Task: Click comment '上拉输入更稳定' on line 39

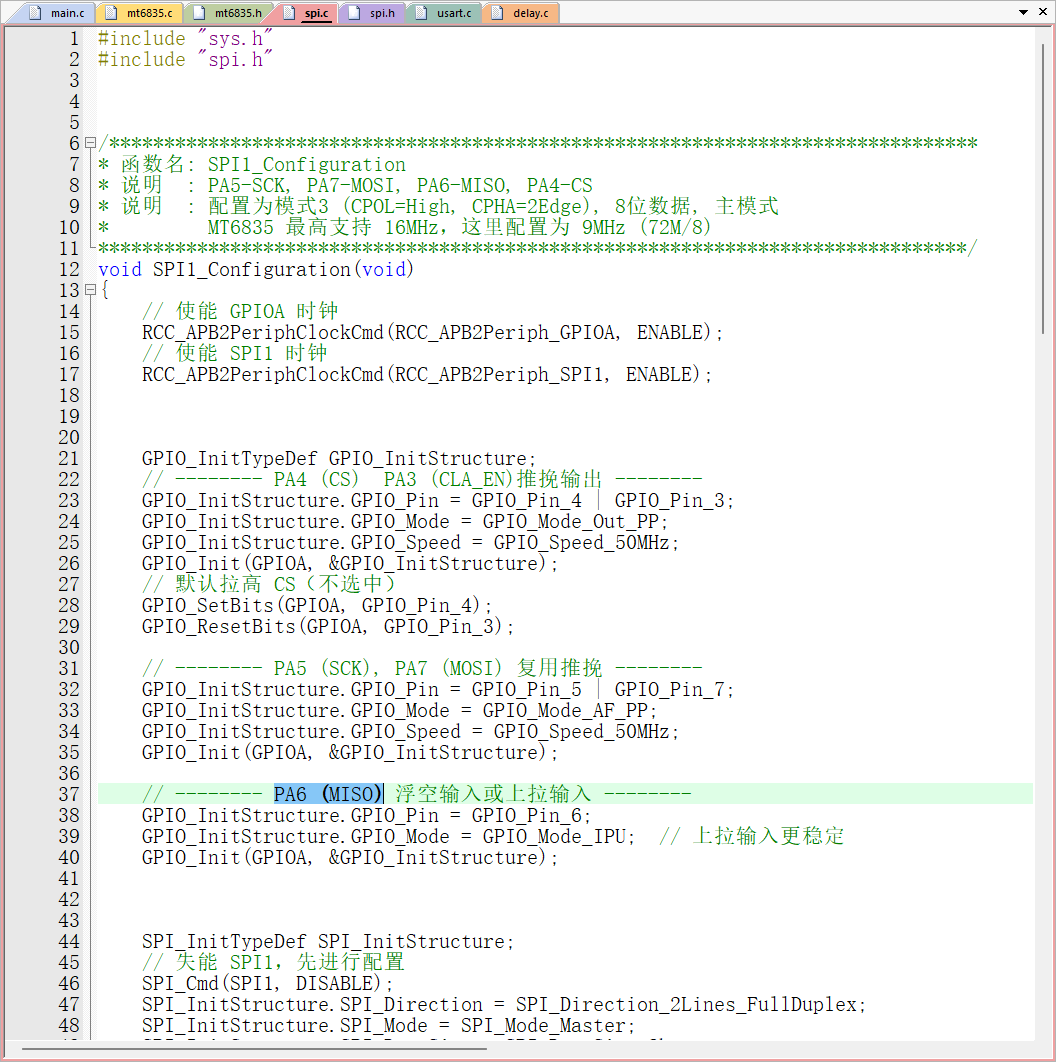Action: point(768,836)
